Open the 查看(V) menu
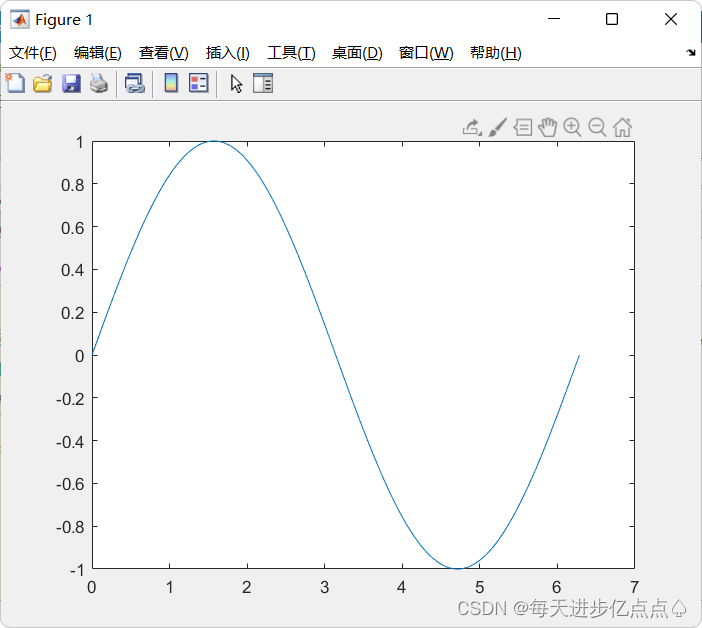 tap(163, 53)
